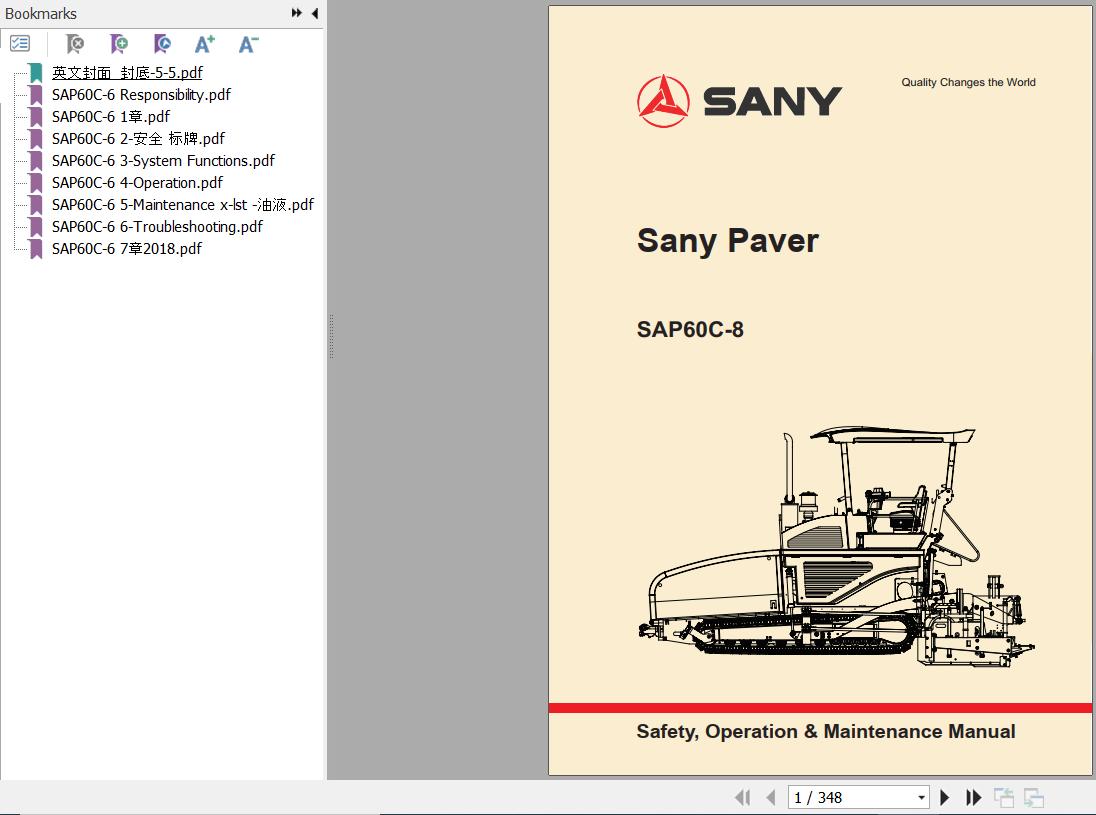Click bookmark icon beside 6-Troubleshooting.pdf
Viewport: 1096px width, 815px height.
coord(36,226)
